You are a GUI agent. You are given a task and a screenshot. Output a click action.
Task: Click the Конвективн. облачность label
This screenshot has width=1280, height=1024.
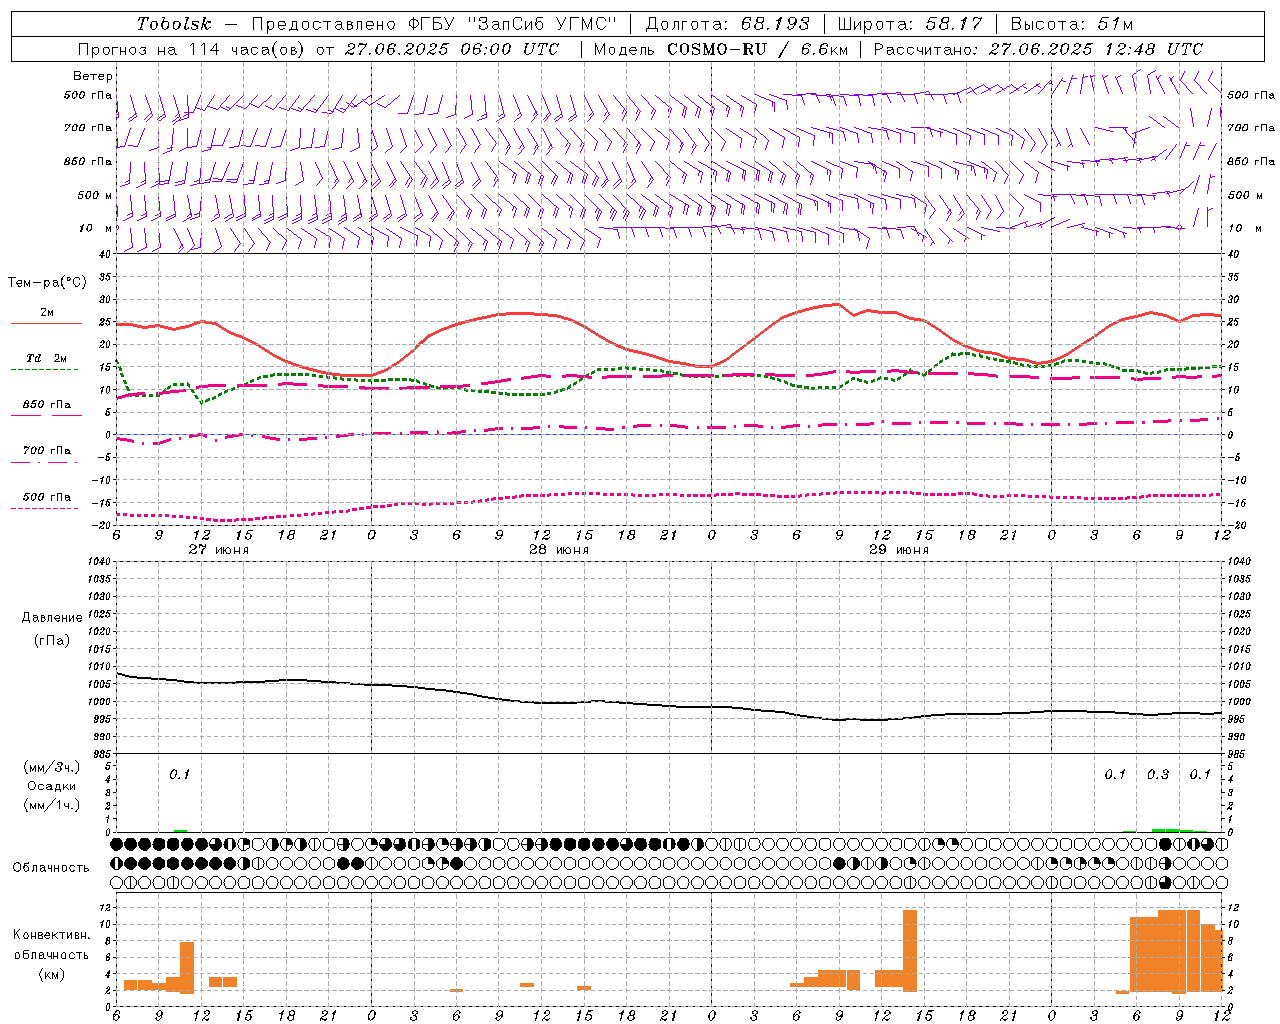[51, 954]
